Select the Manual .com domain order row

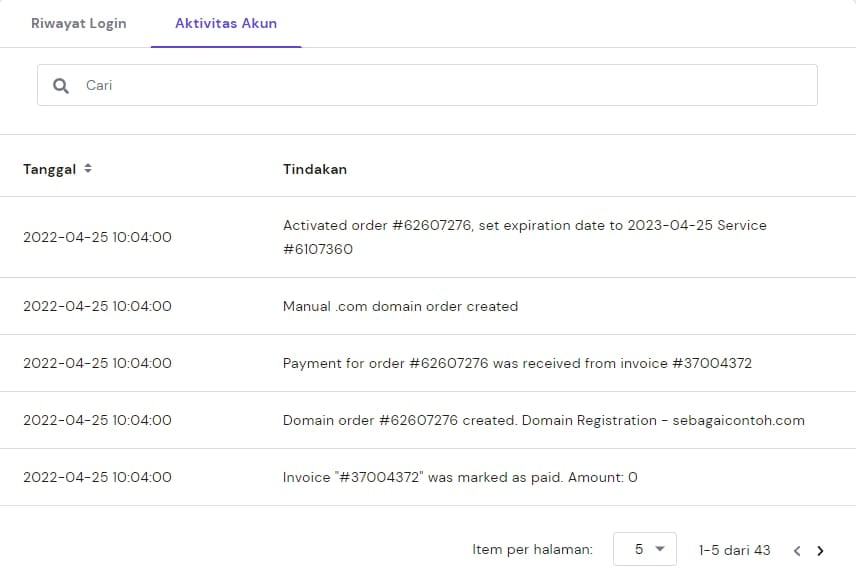(400, 306)
